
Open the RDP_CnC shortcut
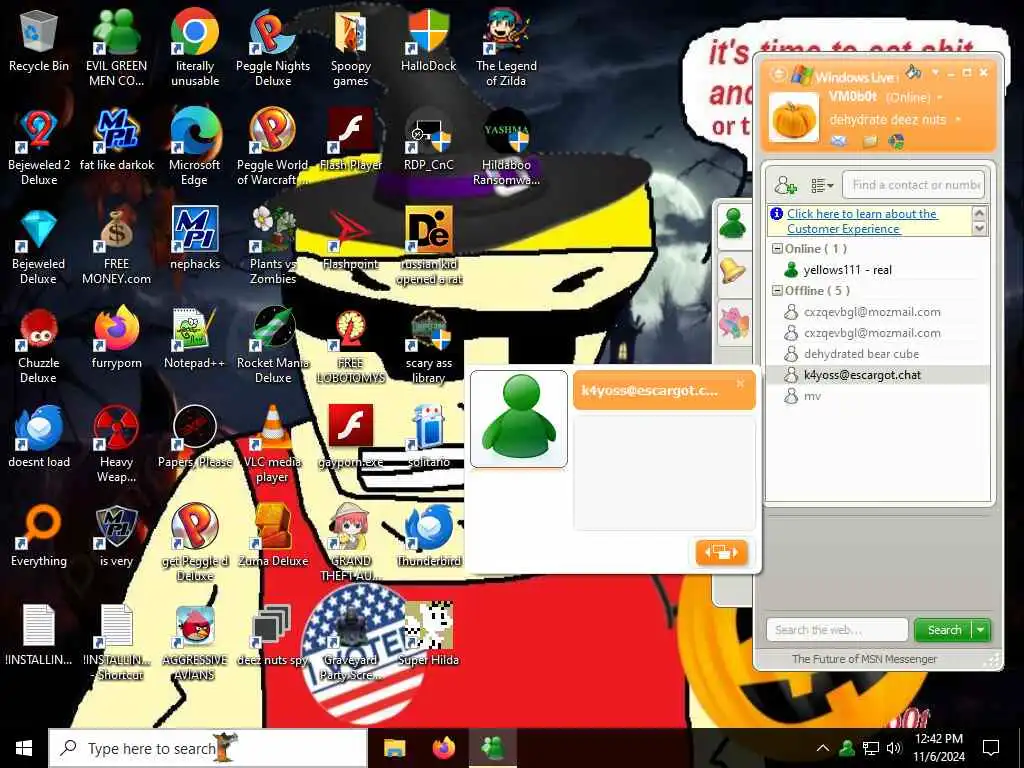pyautogui.click(x=428, y=140)
